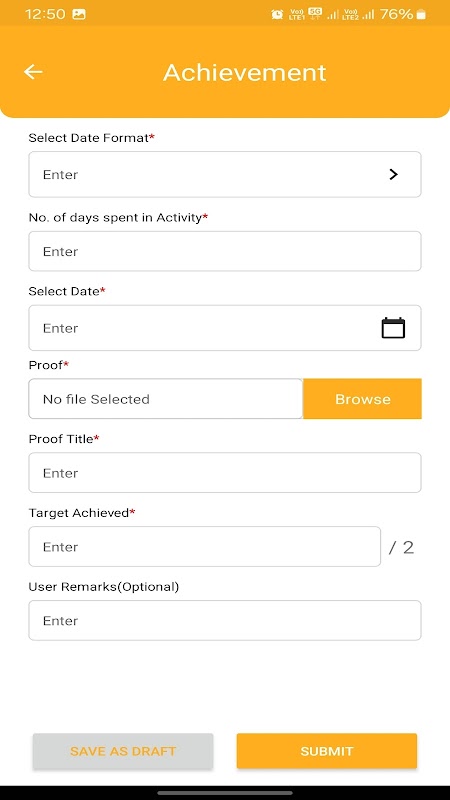Tap the picture icon beside the clock
Image resolution: width=450 pixels, height=800 pixels.
coord(79,14)
